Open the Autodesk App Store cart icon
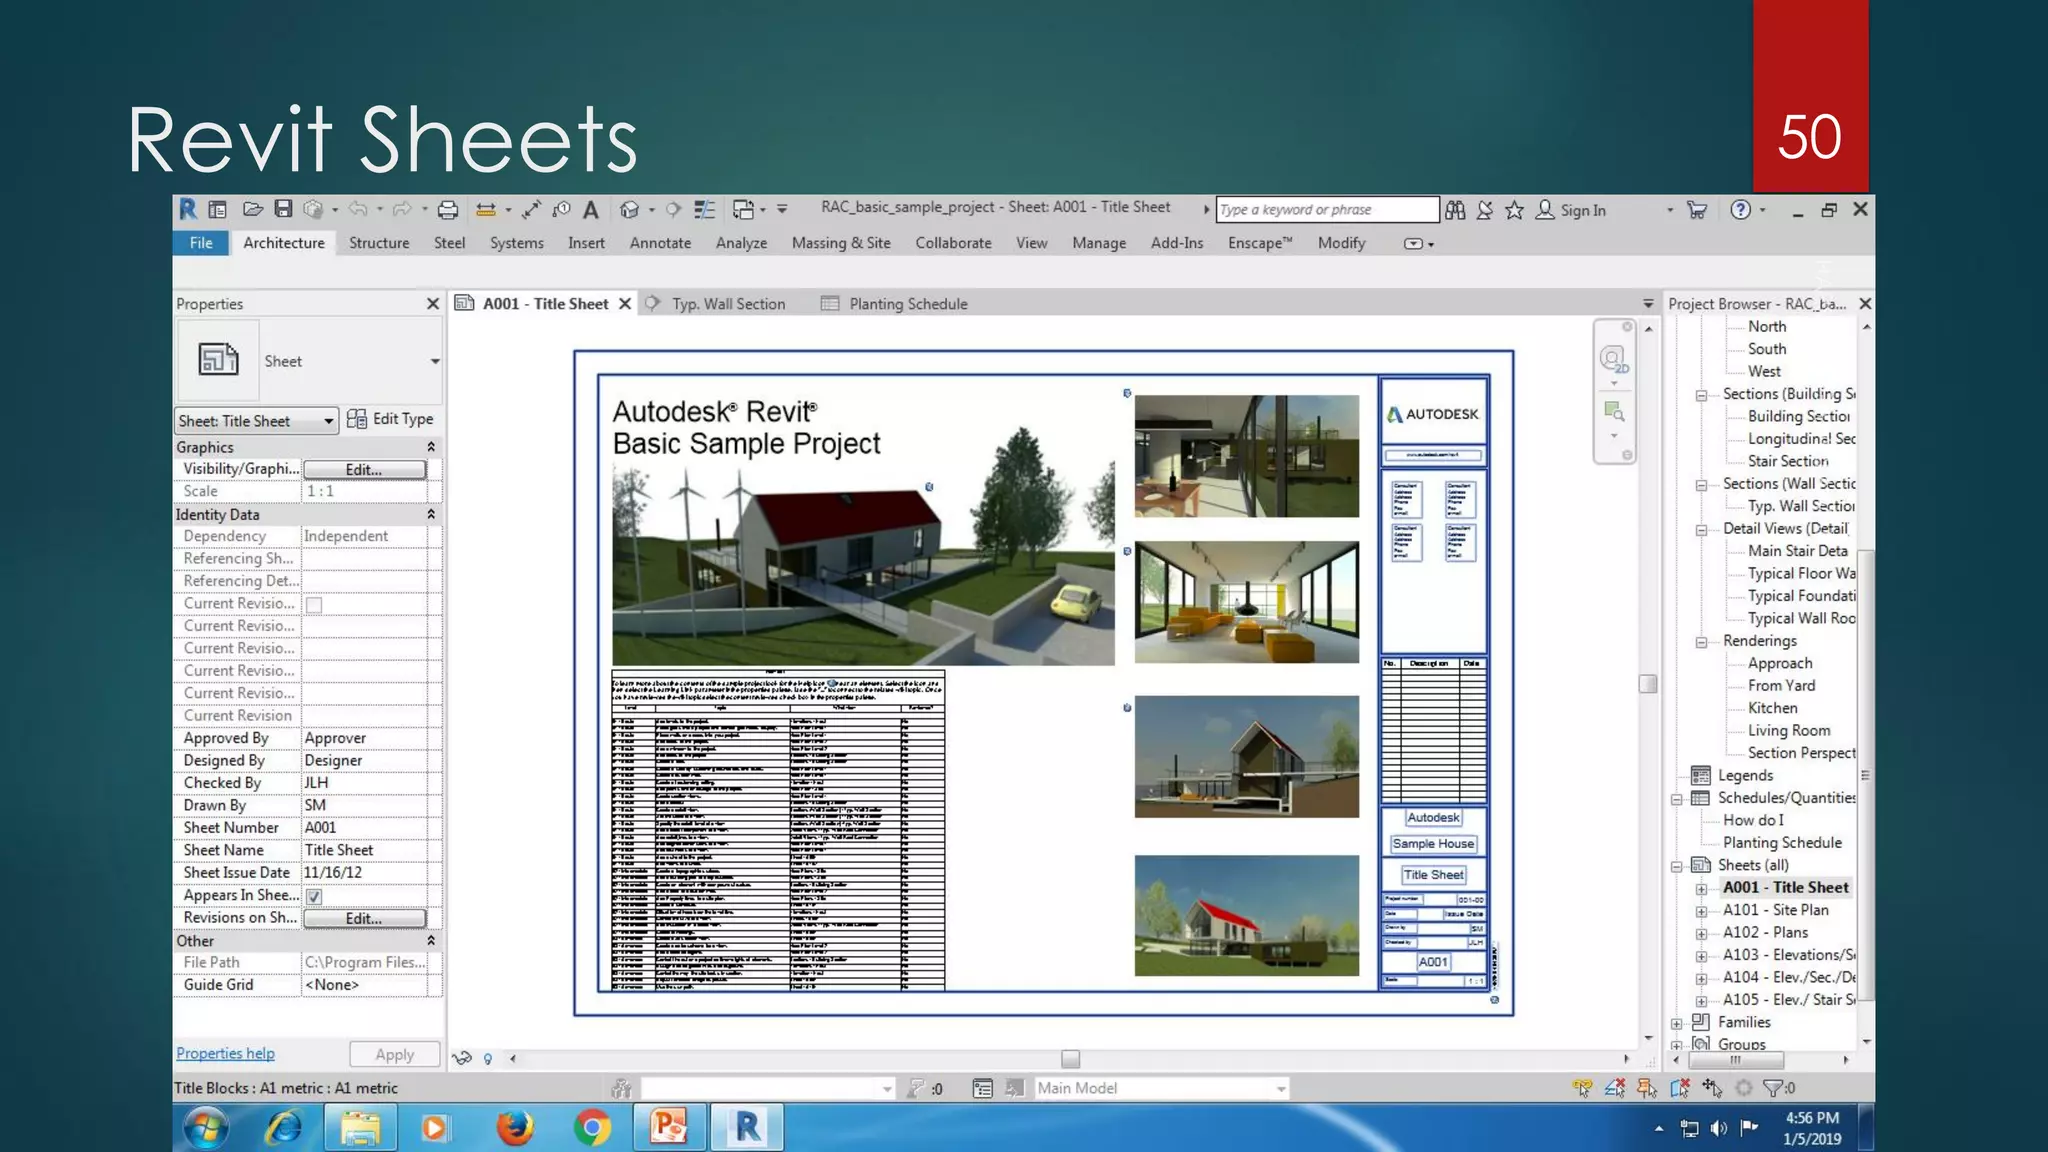 [x=1697, y=209]
